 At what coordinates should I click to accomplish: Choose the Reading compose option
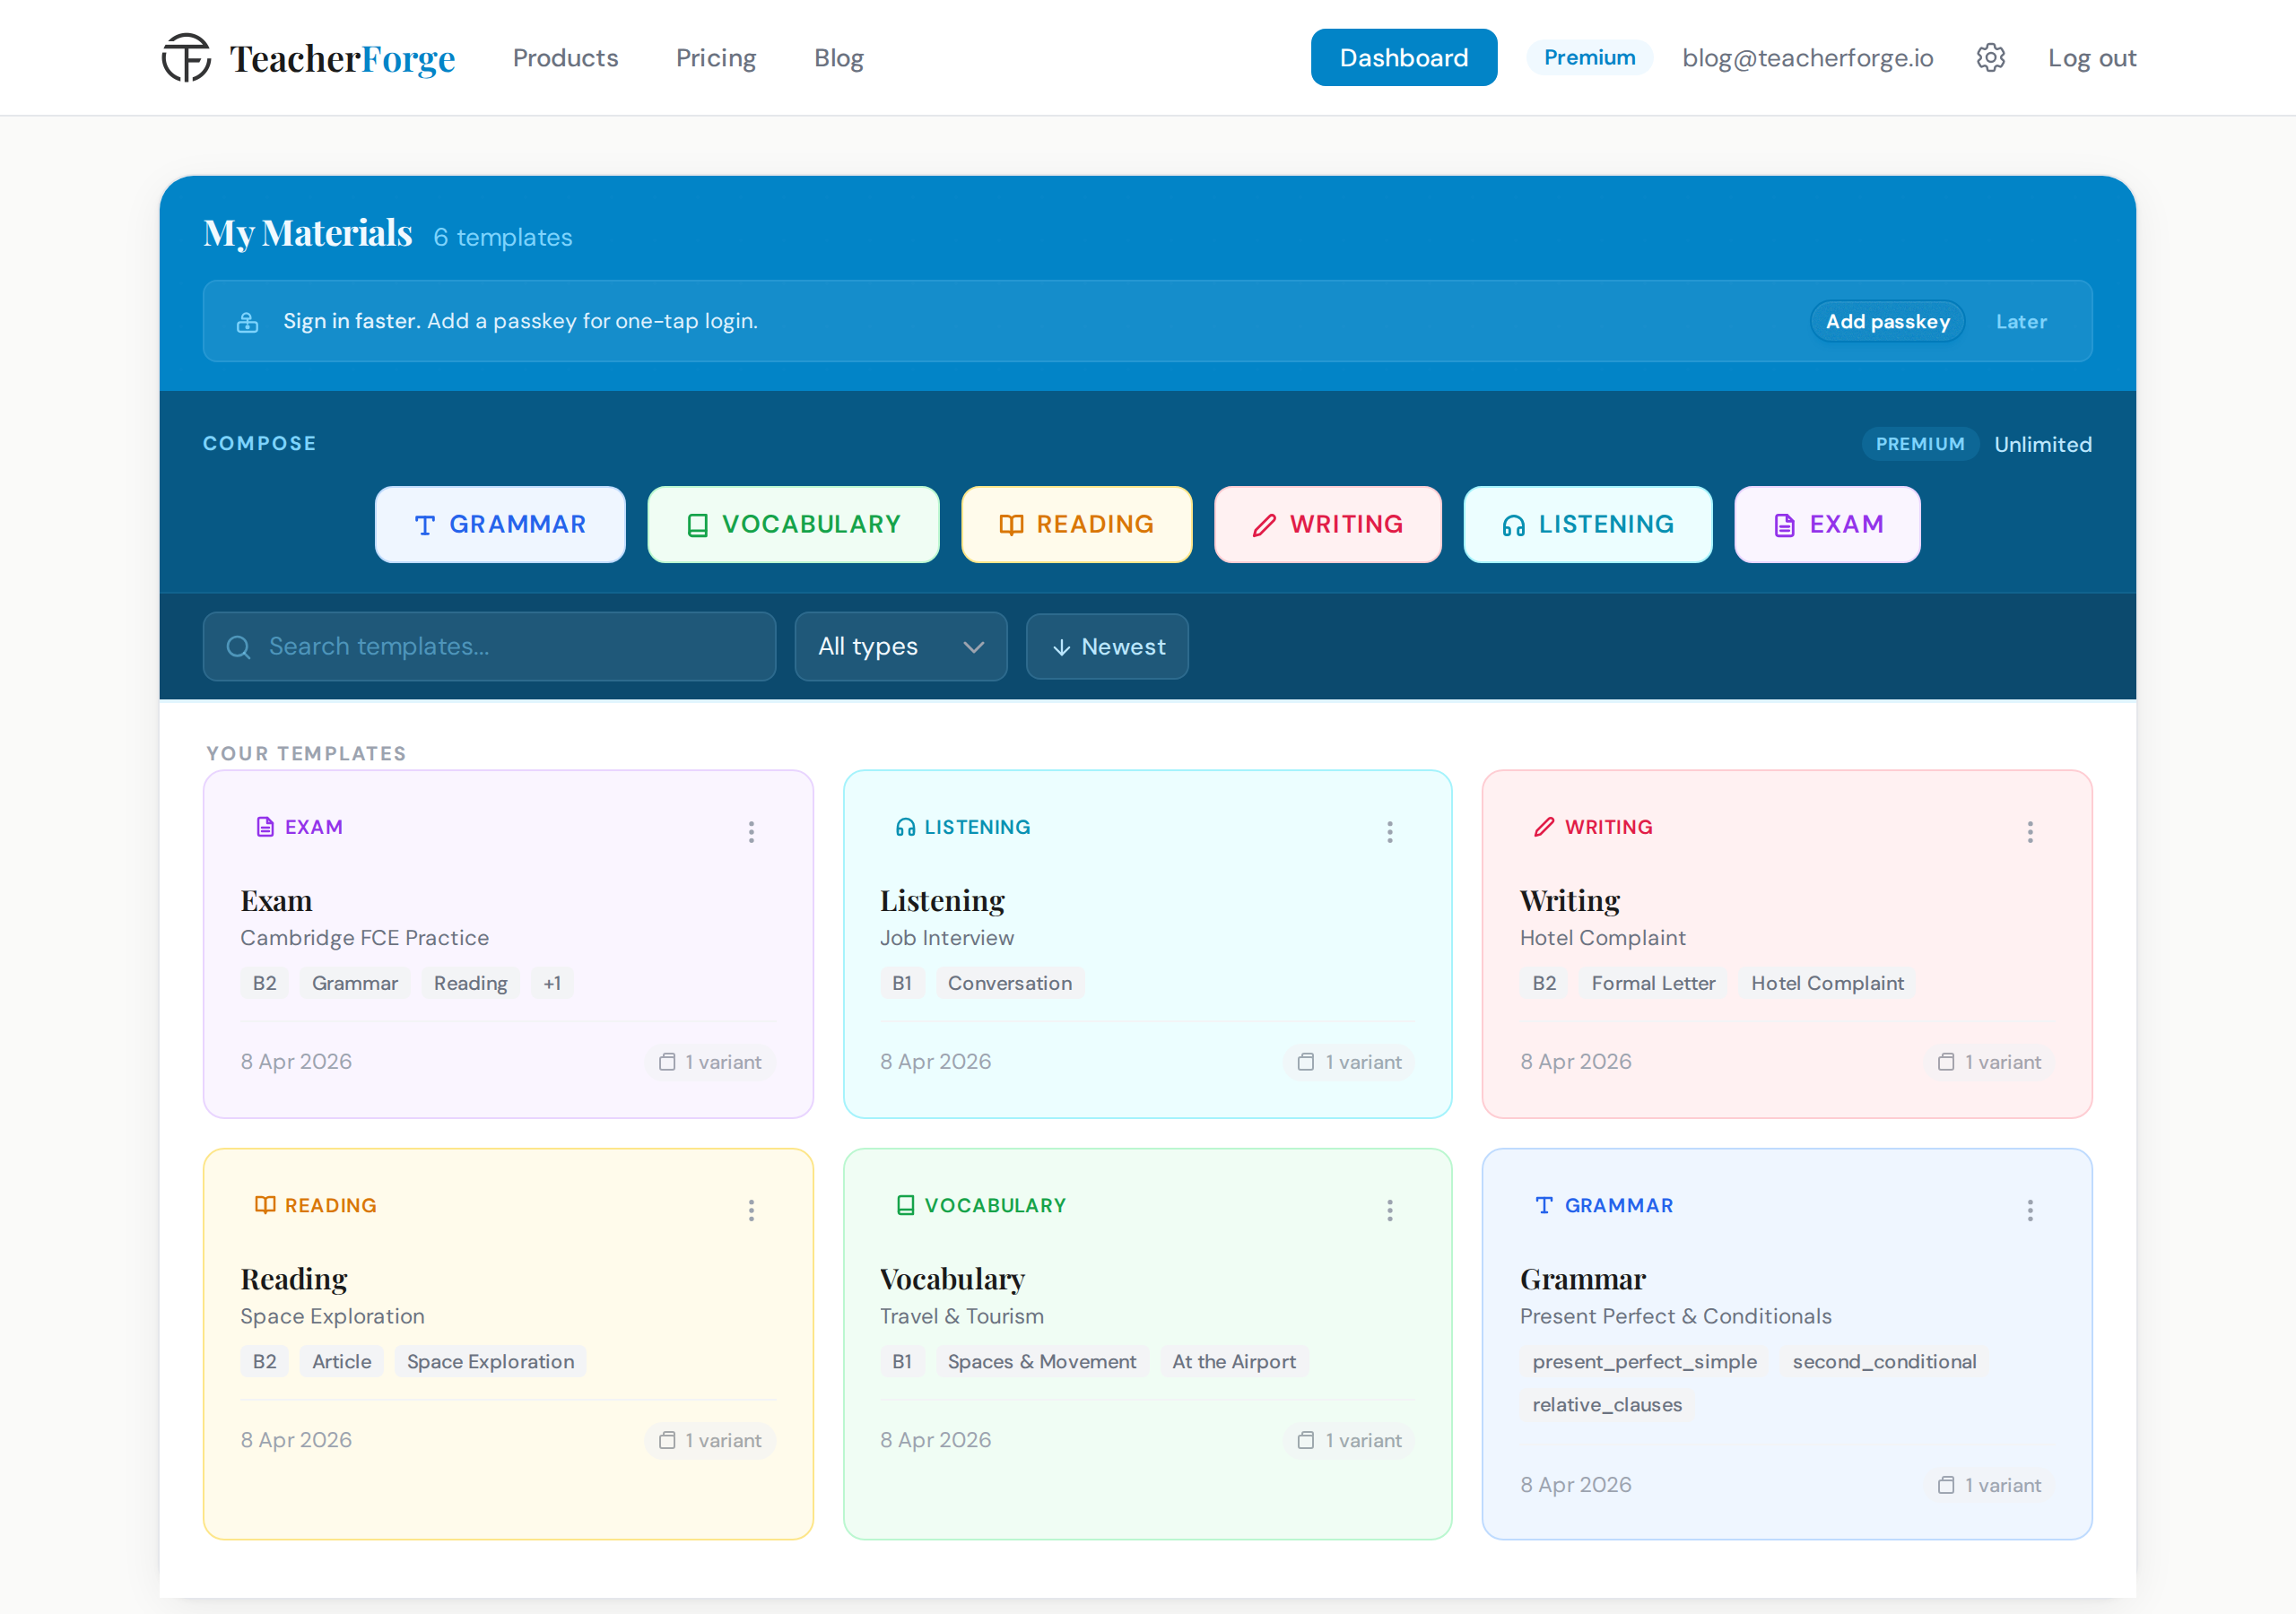1076,524
